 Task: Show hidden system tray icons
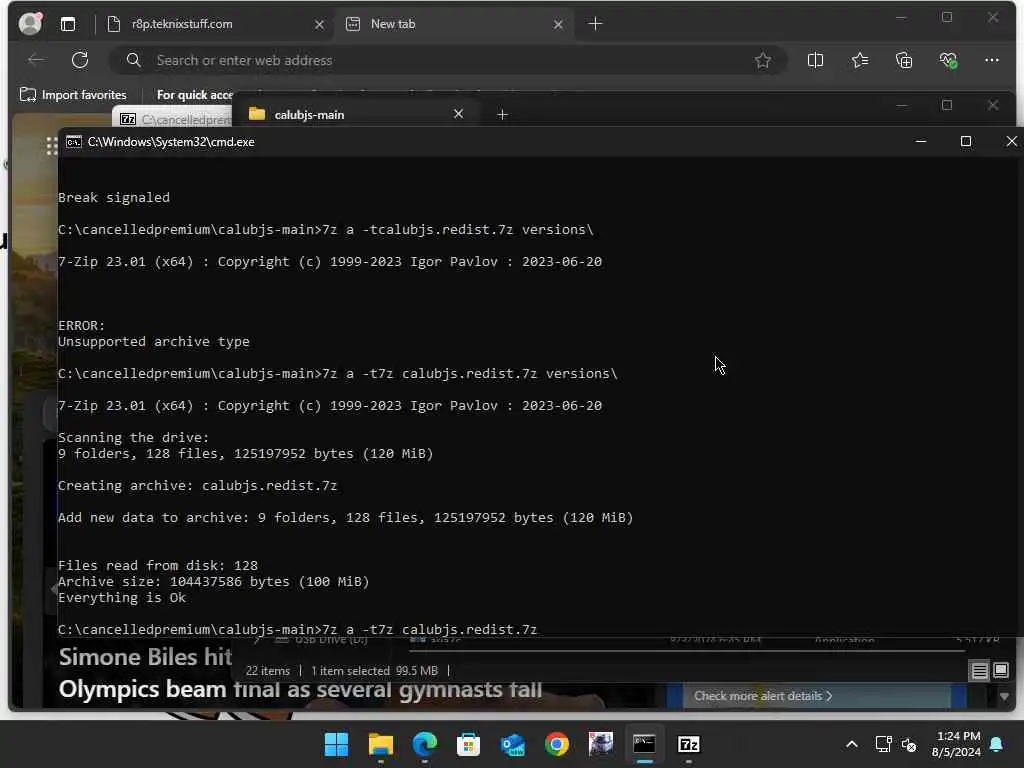[x=852, y=744]
